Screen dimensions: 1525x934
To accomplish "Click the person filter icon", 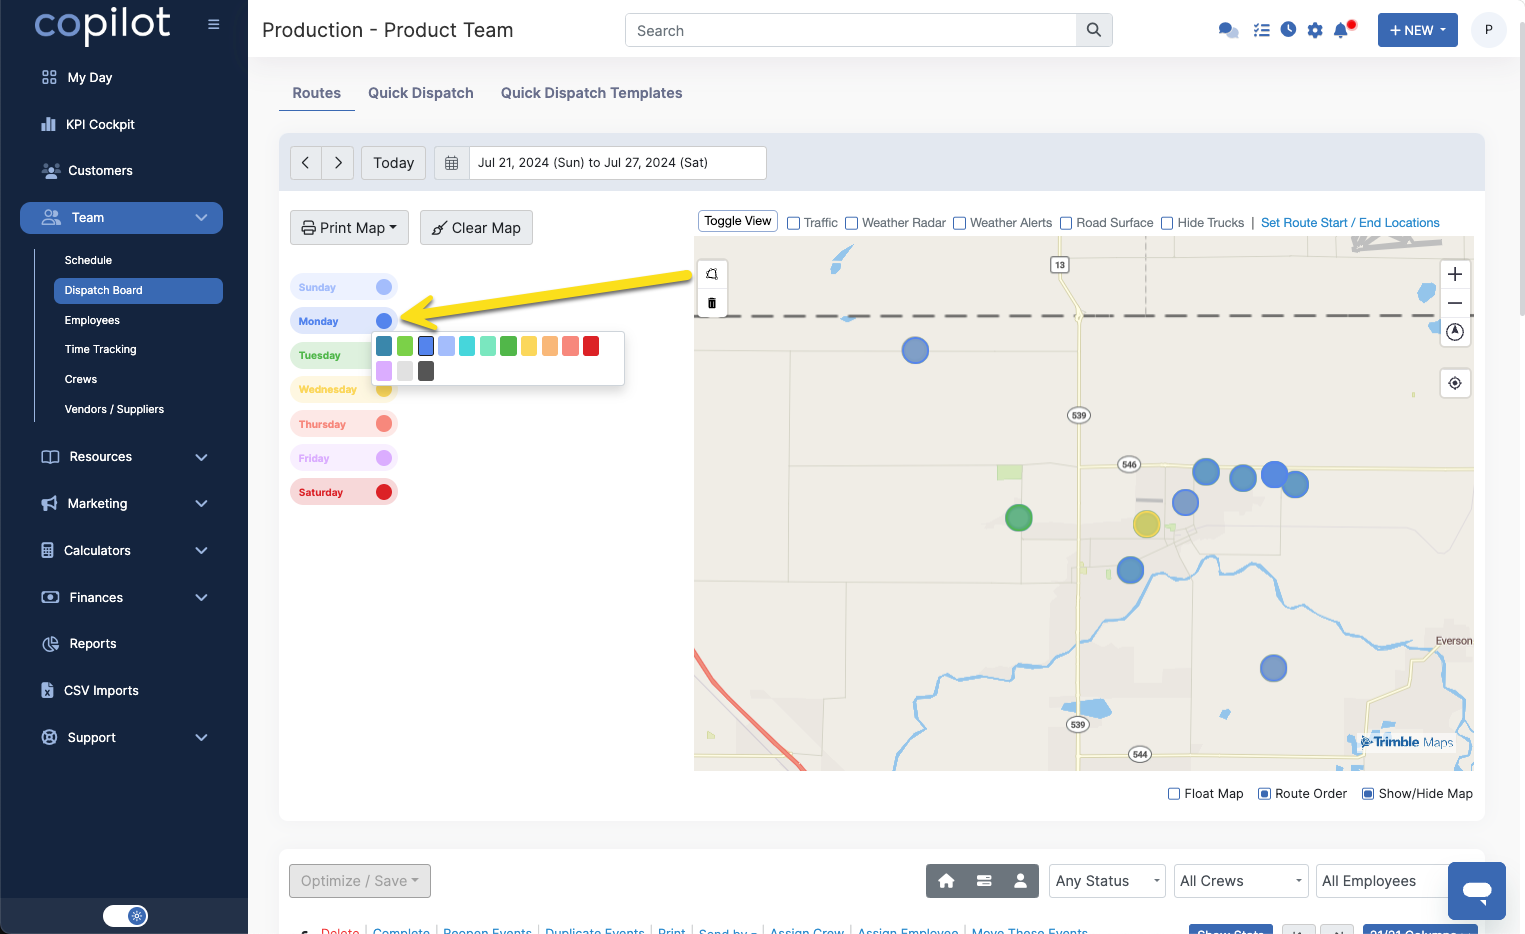I will pos(1021,881).
